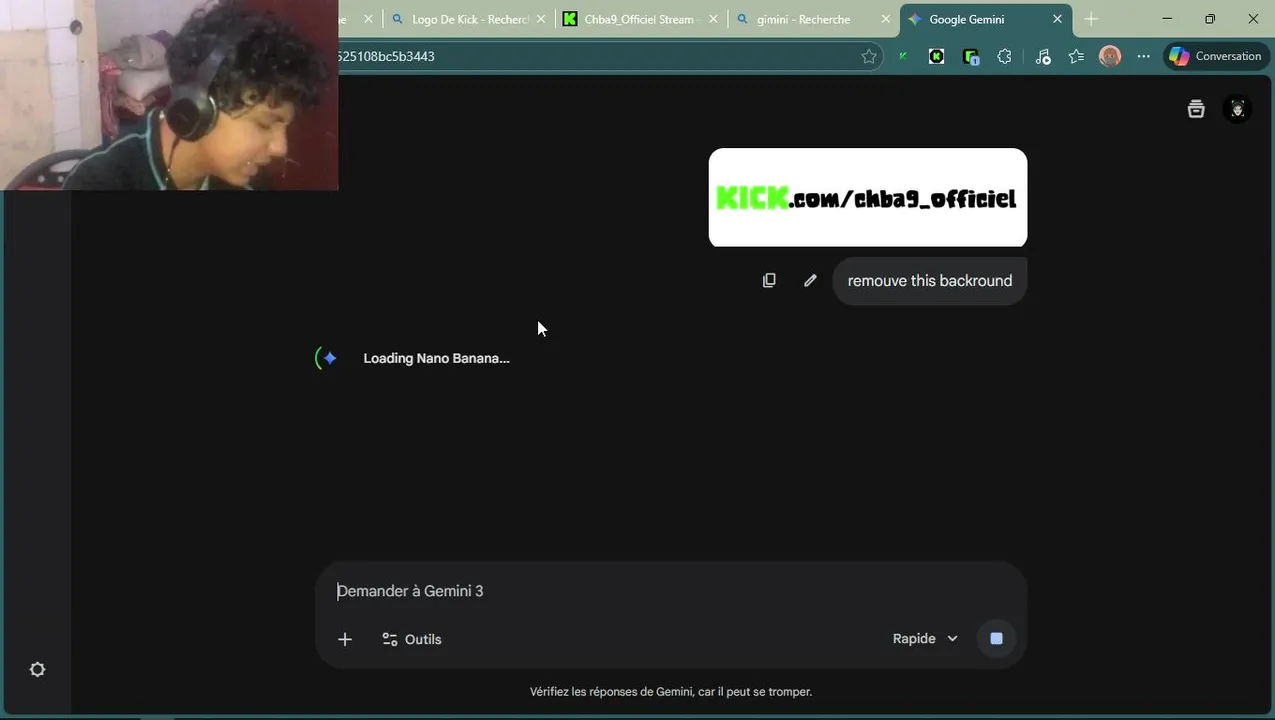Click the small green Kick extension icon
Screen dimensions: 1275x720
(903, 57)
